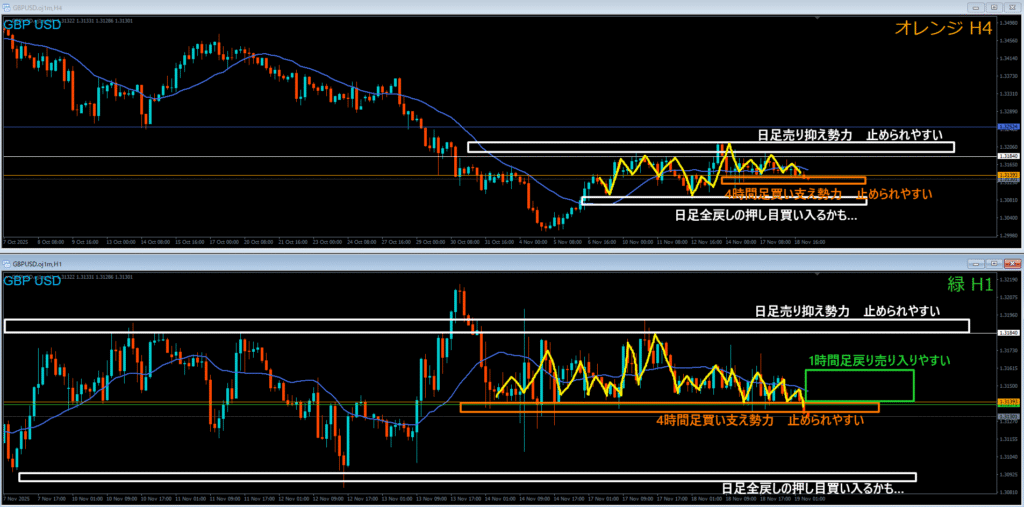Screen dimensions: 1024x507
Task: Select 4時間足買い支え勢力 text in the H4 chart
Action: tap(782, 194)
